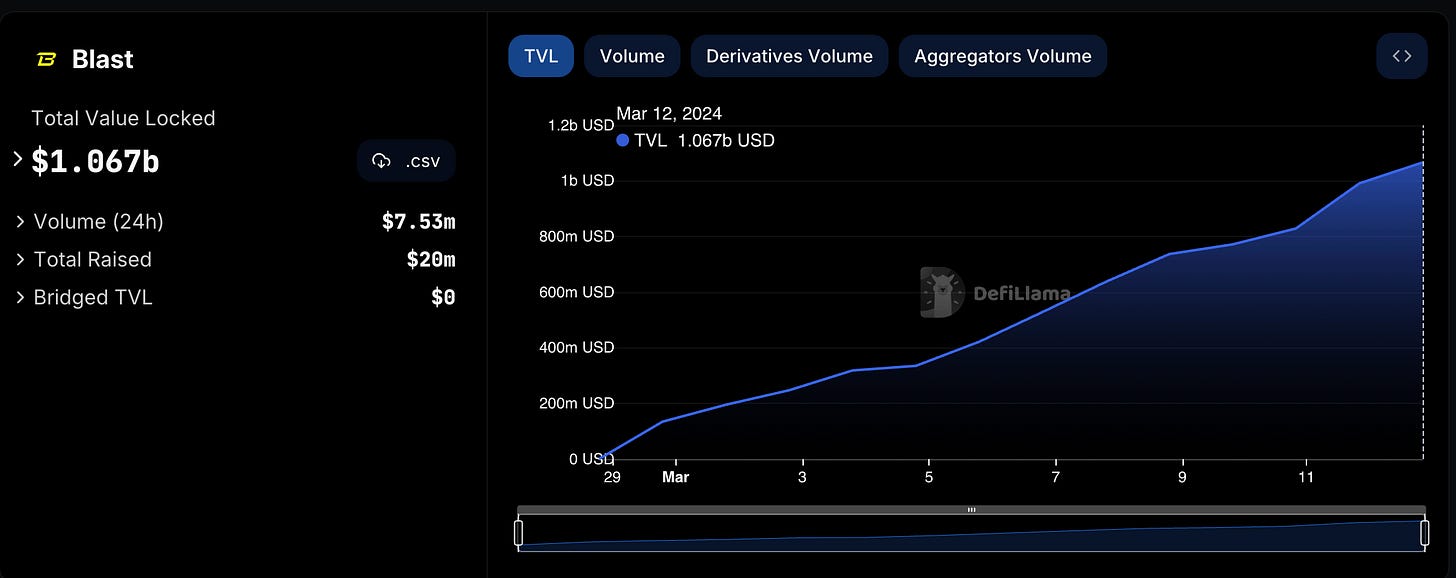This screenshot has height=578, width=1456.
Task: Click the left range slider handle
Action: (519, 533)
